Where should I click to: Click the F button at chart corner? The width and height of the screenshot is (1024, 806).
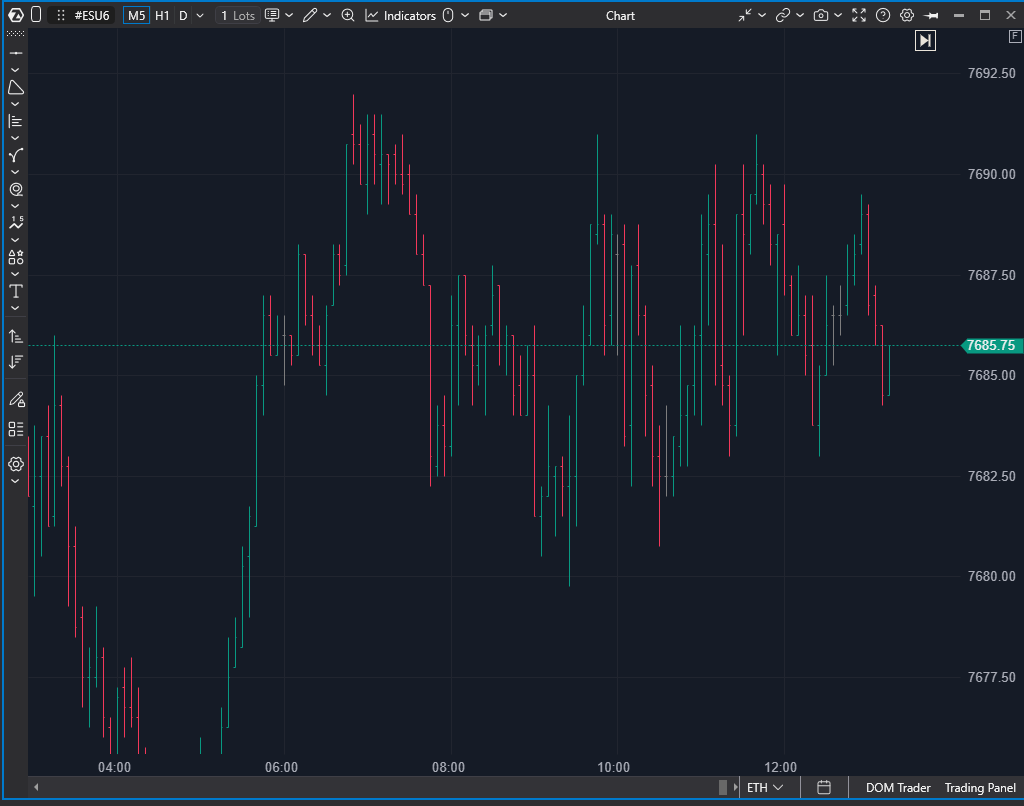coord(1016,37)
